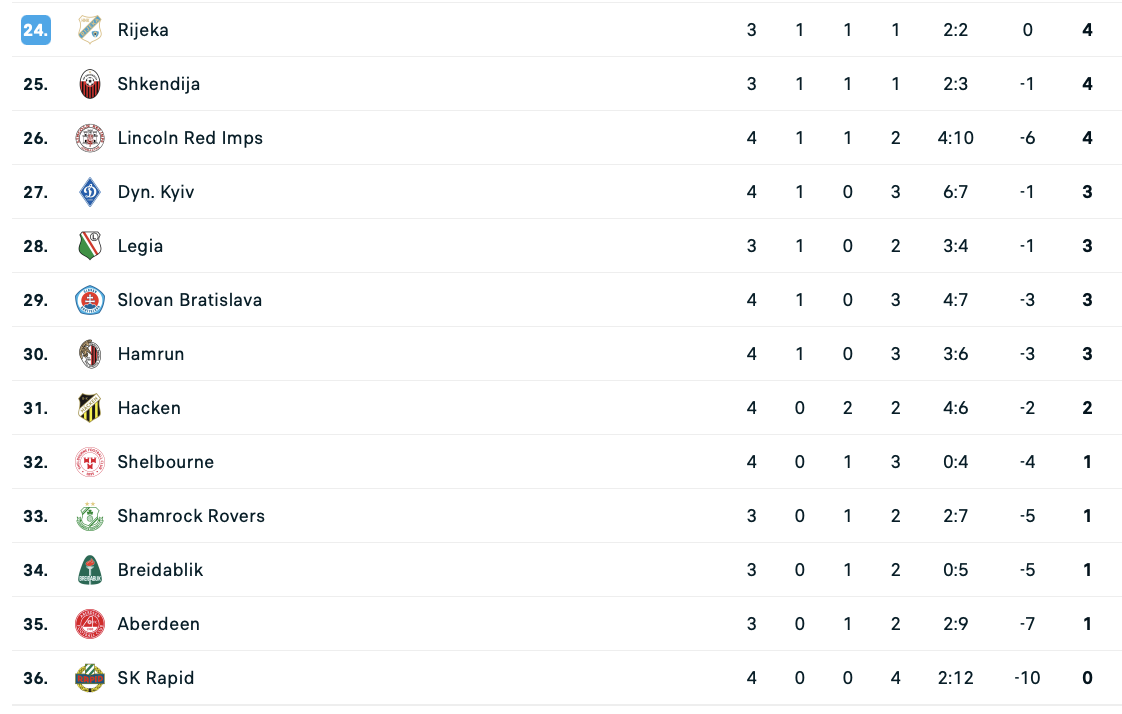This screenshot has height=714, width=1122.
Task: Click the Aberdeen red club badge
Action: click(90, 624)
